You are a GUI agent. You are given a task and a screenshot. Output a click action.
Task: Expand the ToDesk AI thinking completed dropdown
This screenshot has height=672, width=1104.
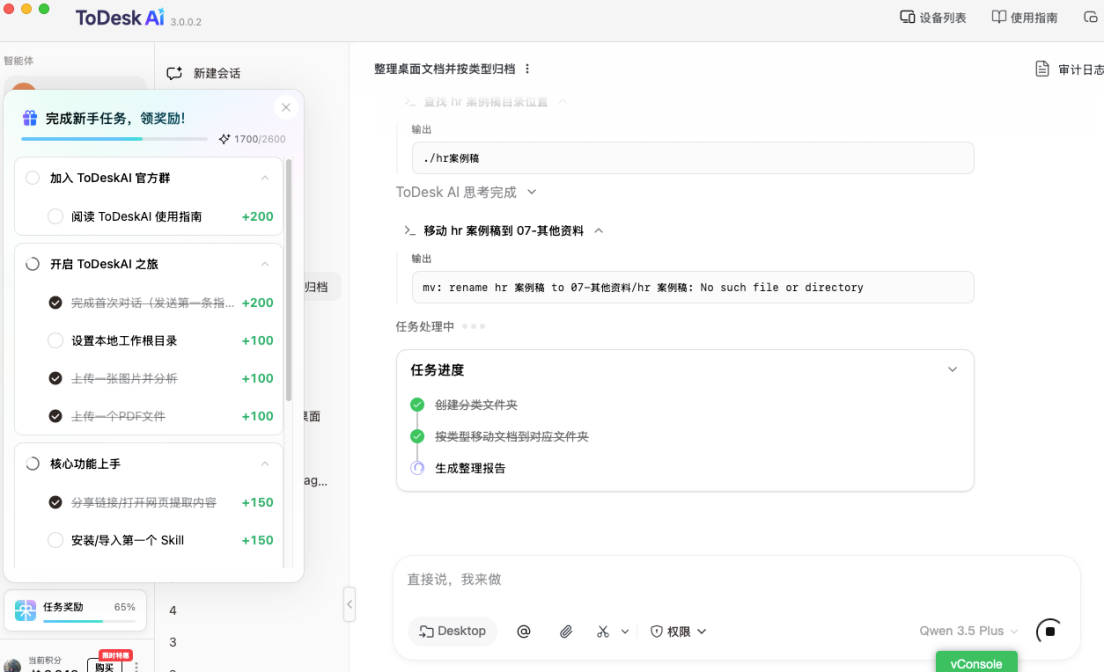pos(532,192)
